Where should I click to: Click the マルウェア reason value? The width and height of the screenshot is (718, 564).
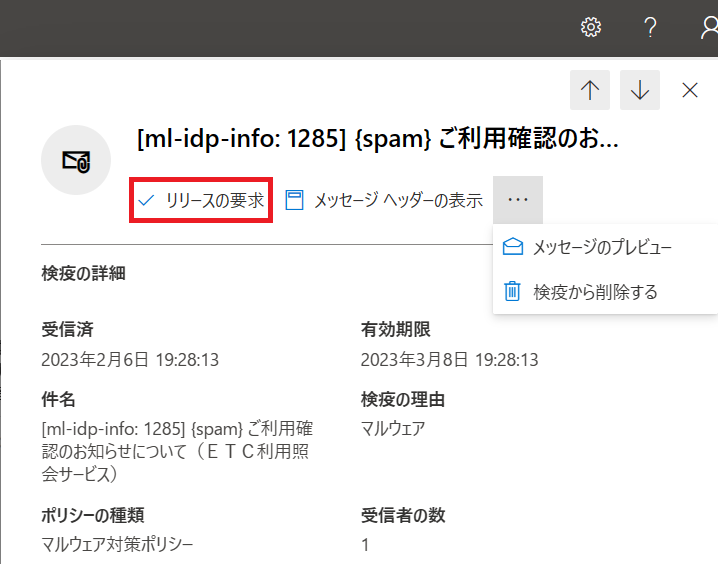(x=393, y=429)
